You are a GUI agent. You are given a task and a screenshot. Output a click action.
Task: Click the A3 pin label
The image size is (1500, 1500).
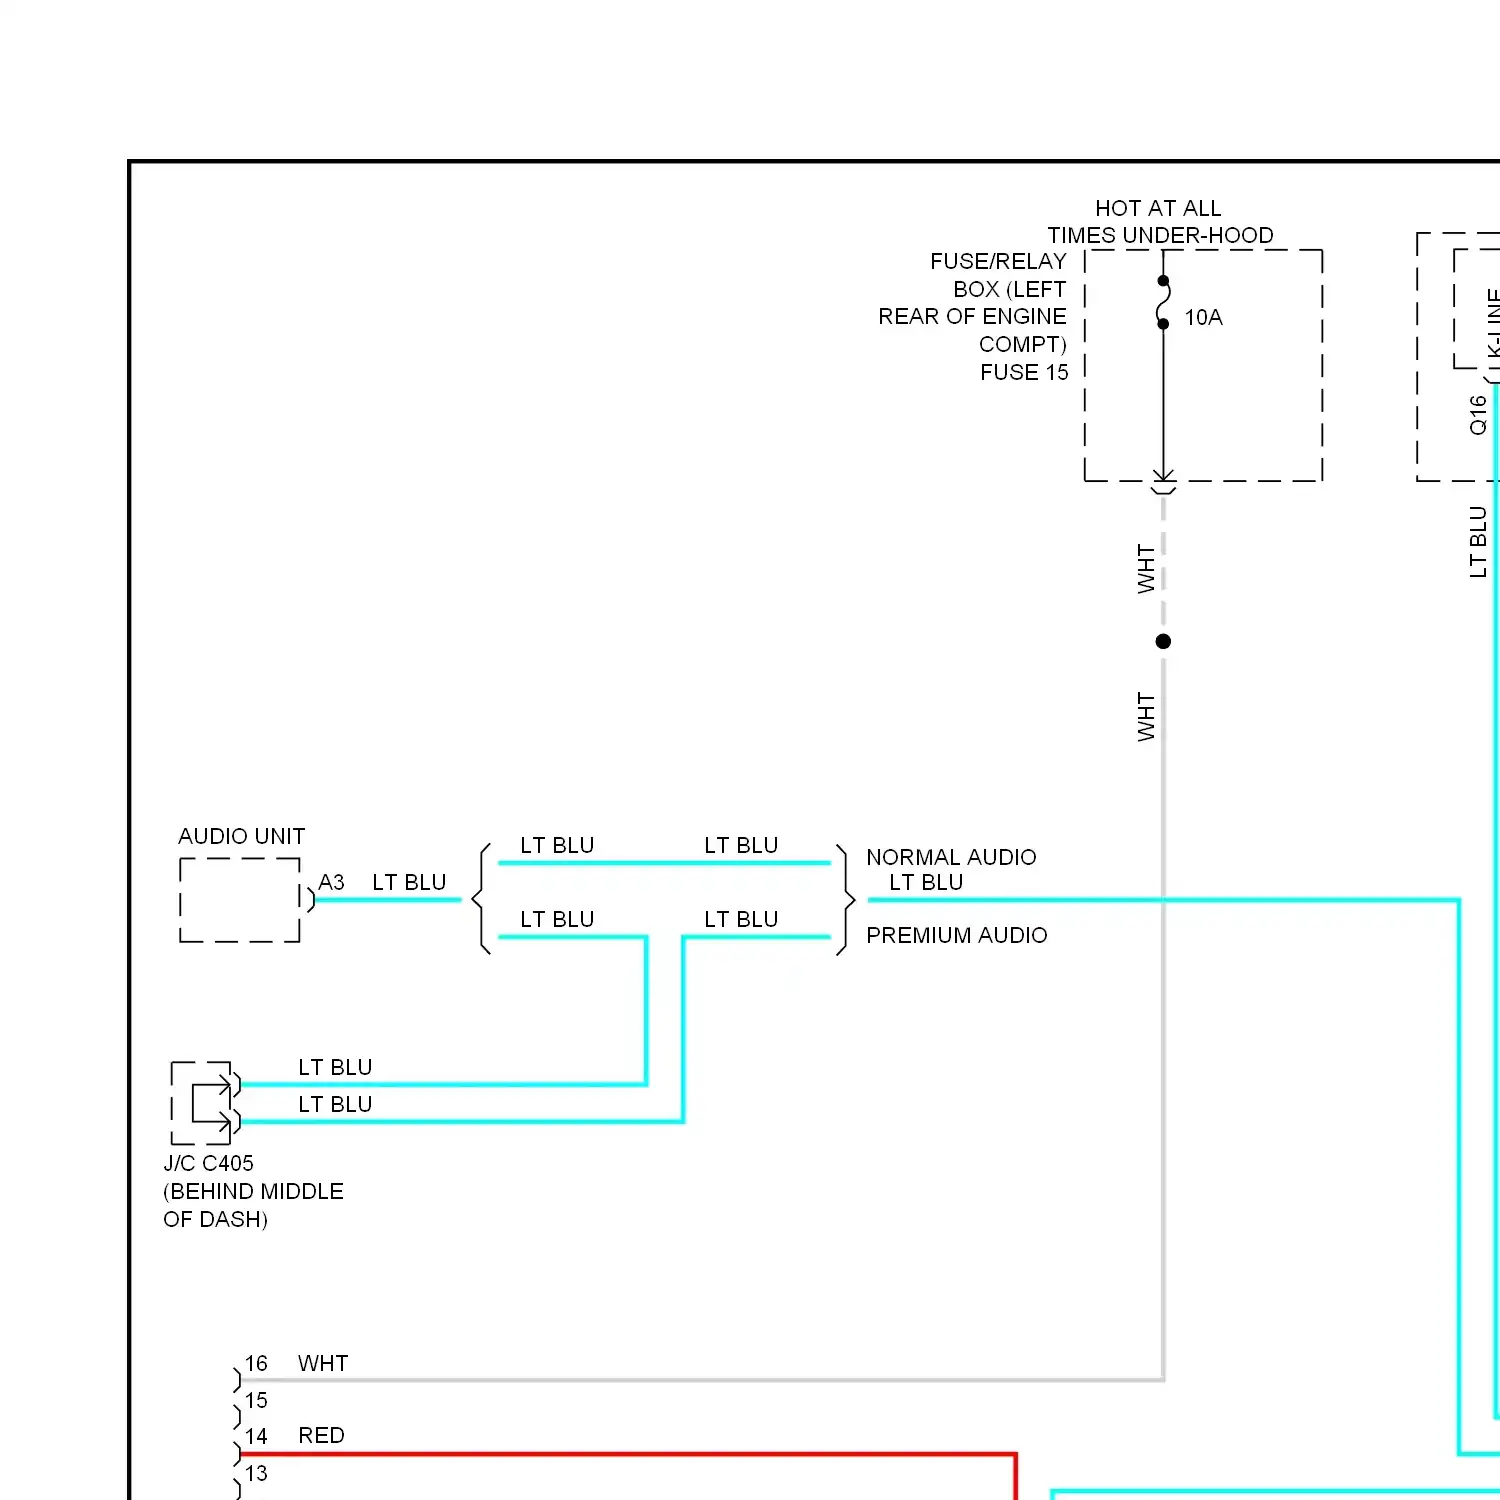[331, 882]
